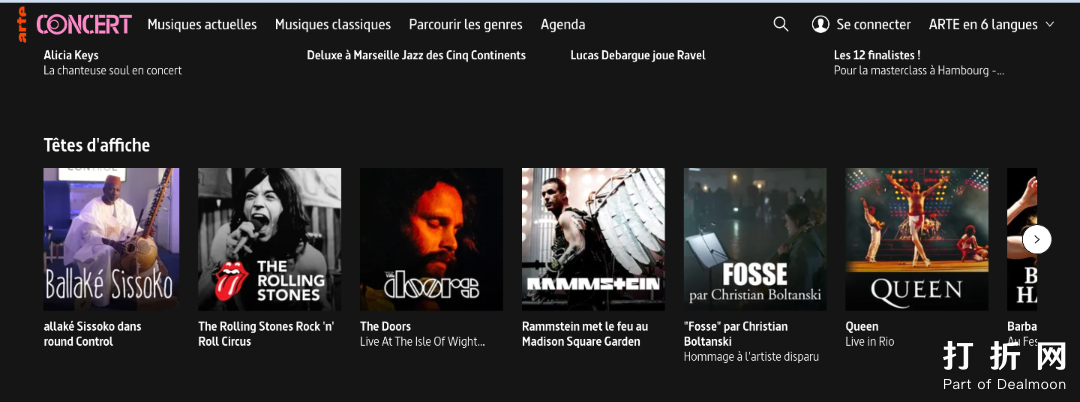This screenshot has height=402, width=1080.
Task: Click the user profile icon
Action: click(820, 24)
